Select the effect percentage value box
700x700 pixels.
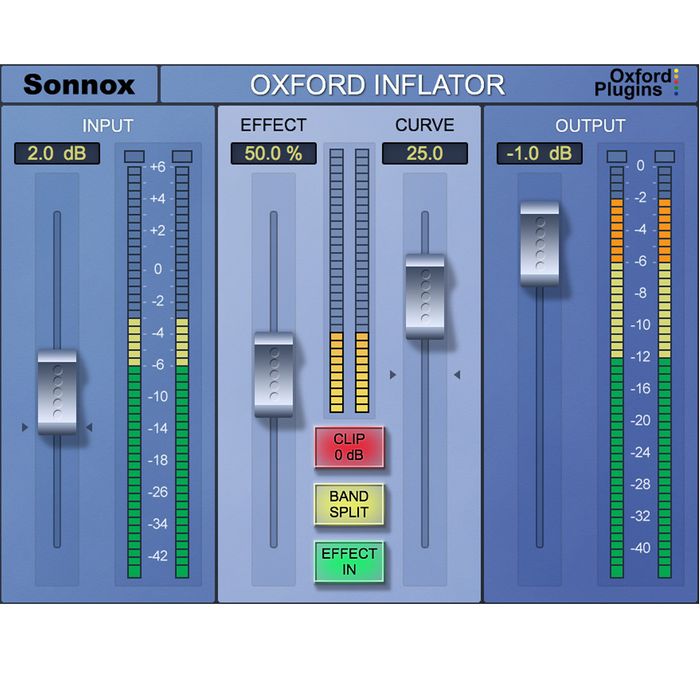coord(273,154)
